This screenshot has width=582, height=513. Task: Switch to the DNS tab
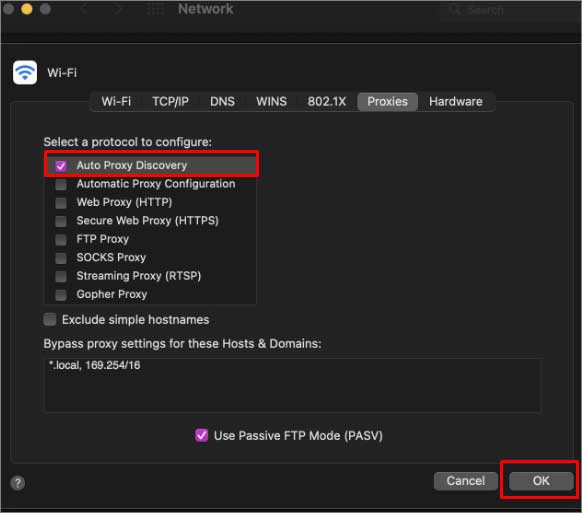coord(222,101)
